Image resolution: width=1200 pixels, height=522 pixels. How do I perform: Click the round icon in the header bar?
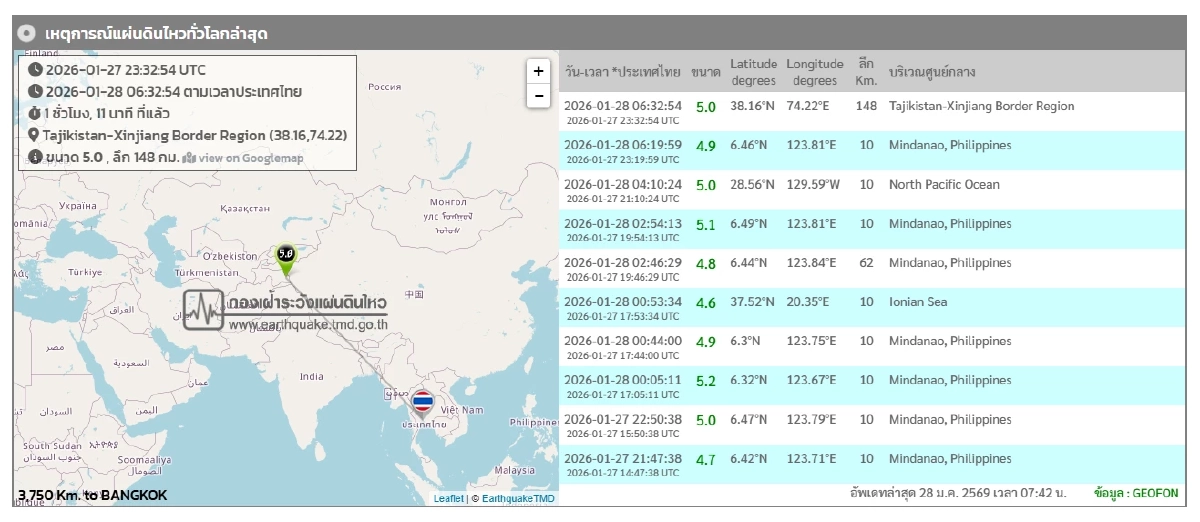(x=27, y=33)
